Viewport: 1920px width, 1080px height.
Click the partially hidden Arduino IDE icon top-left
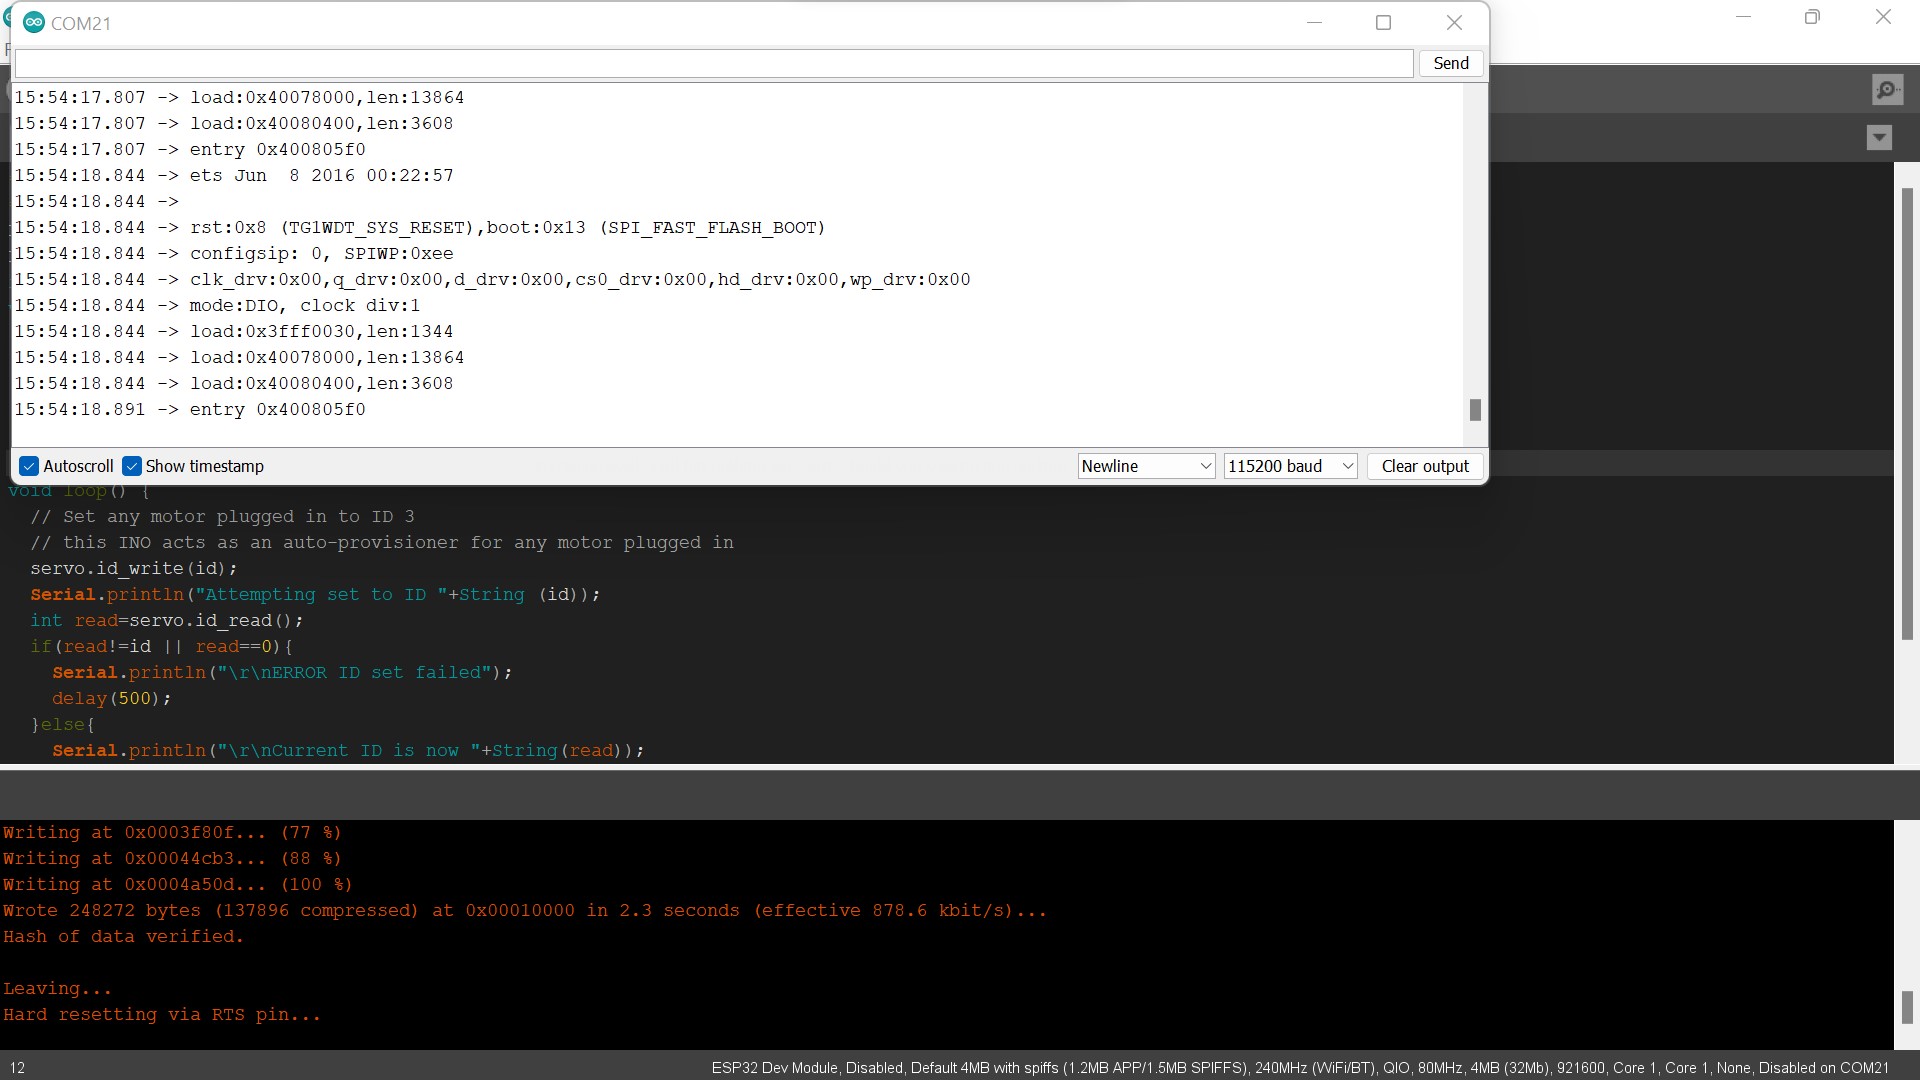[8, 17]
